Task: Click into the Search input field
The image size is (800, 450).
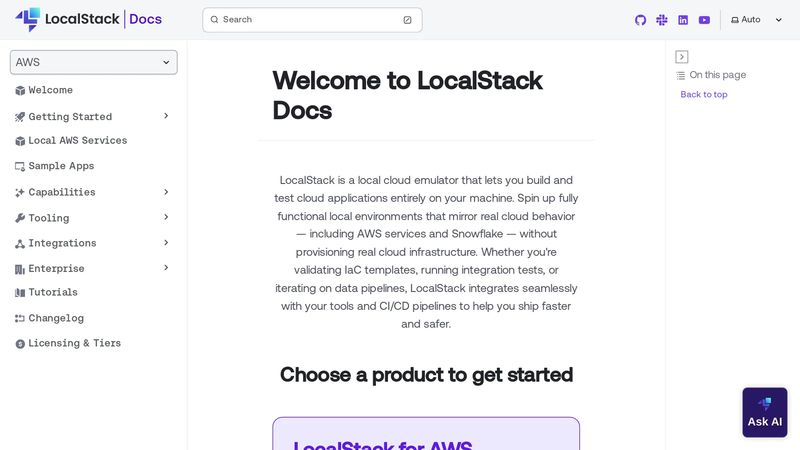Action: pos(312,20)
